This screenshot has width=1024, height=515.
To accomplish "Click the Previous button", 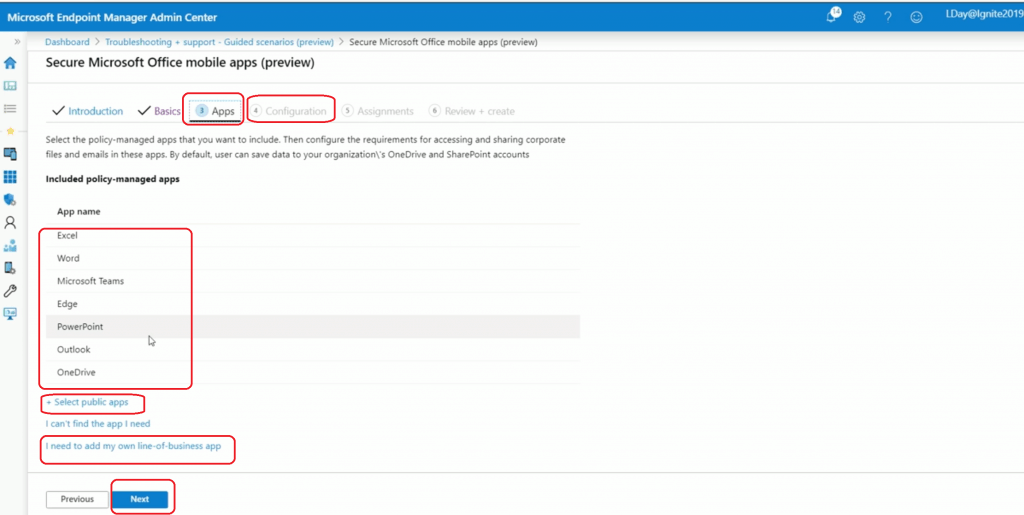I will (77, 499).
